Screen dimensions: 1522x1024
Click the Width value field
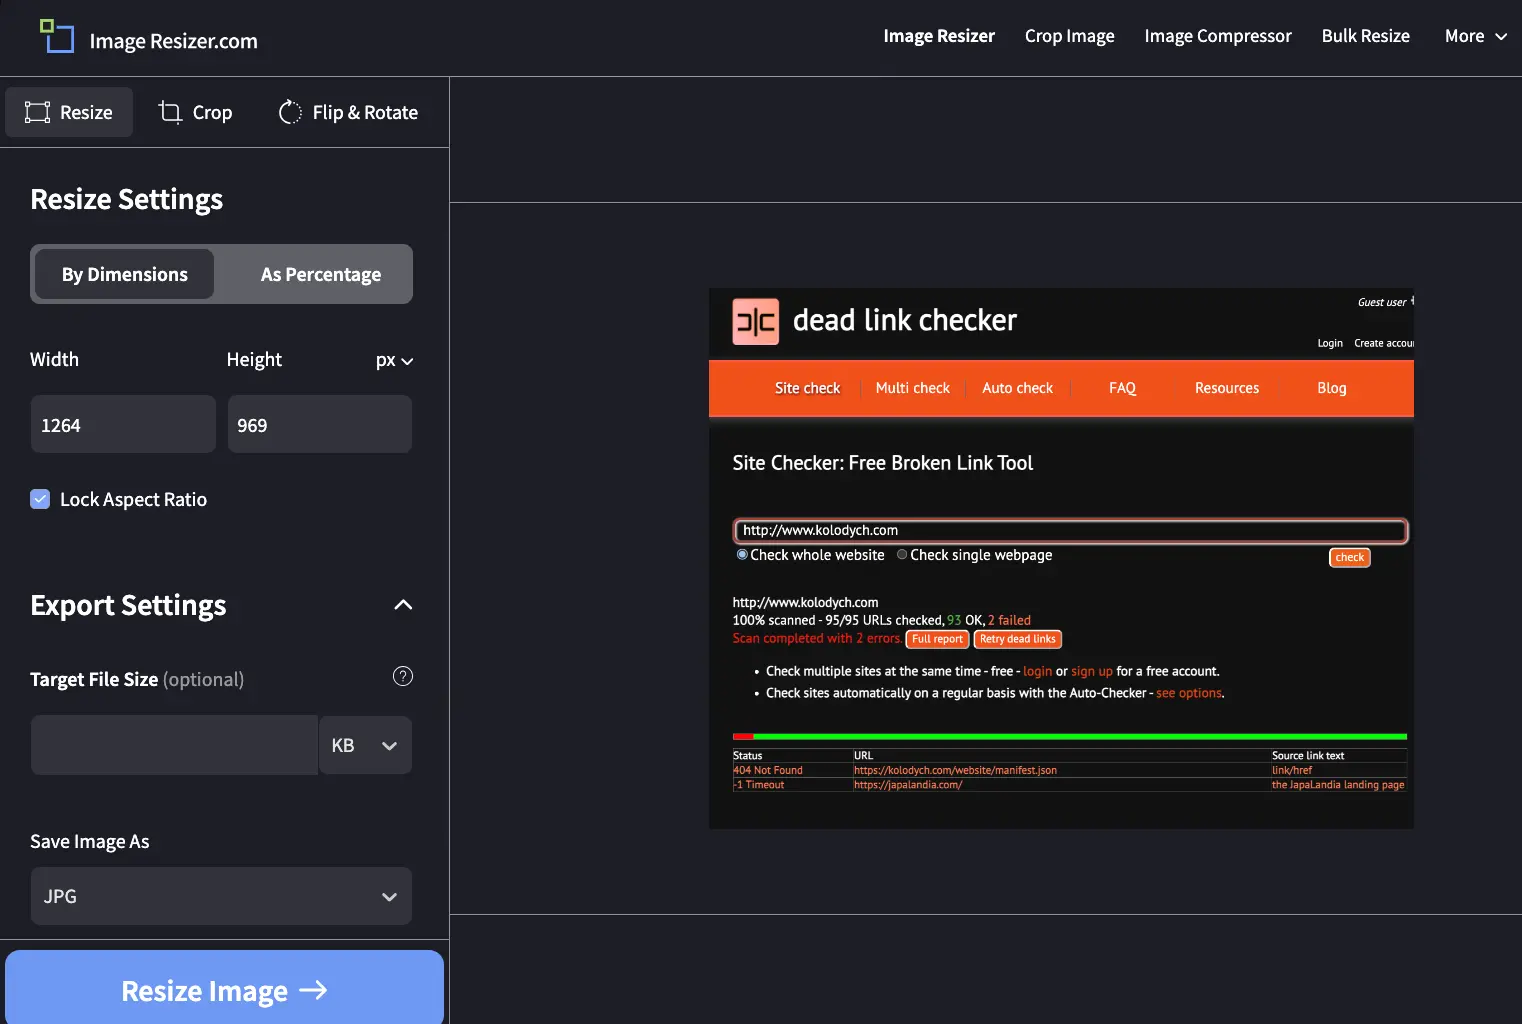(x=122, y=424)
